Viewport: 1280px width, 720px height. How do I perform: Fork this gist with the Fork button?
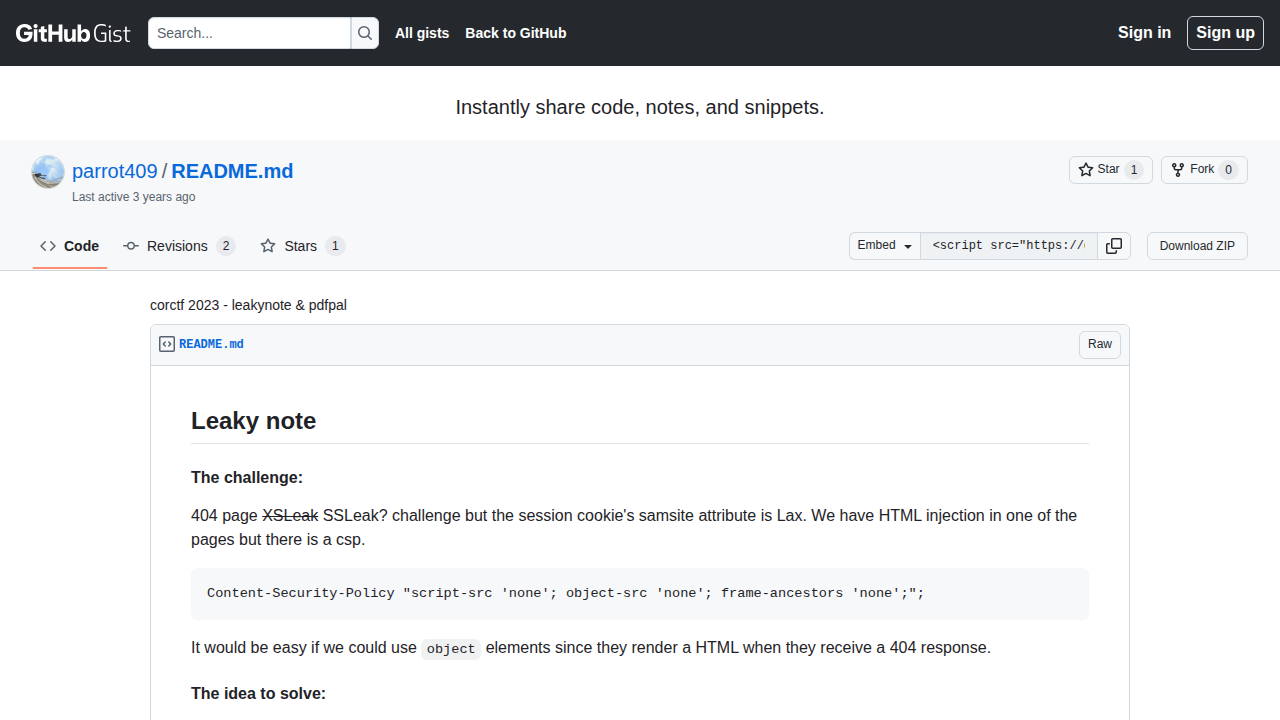tap(1204, 170)
